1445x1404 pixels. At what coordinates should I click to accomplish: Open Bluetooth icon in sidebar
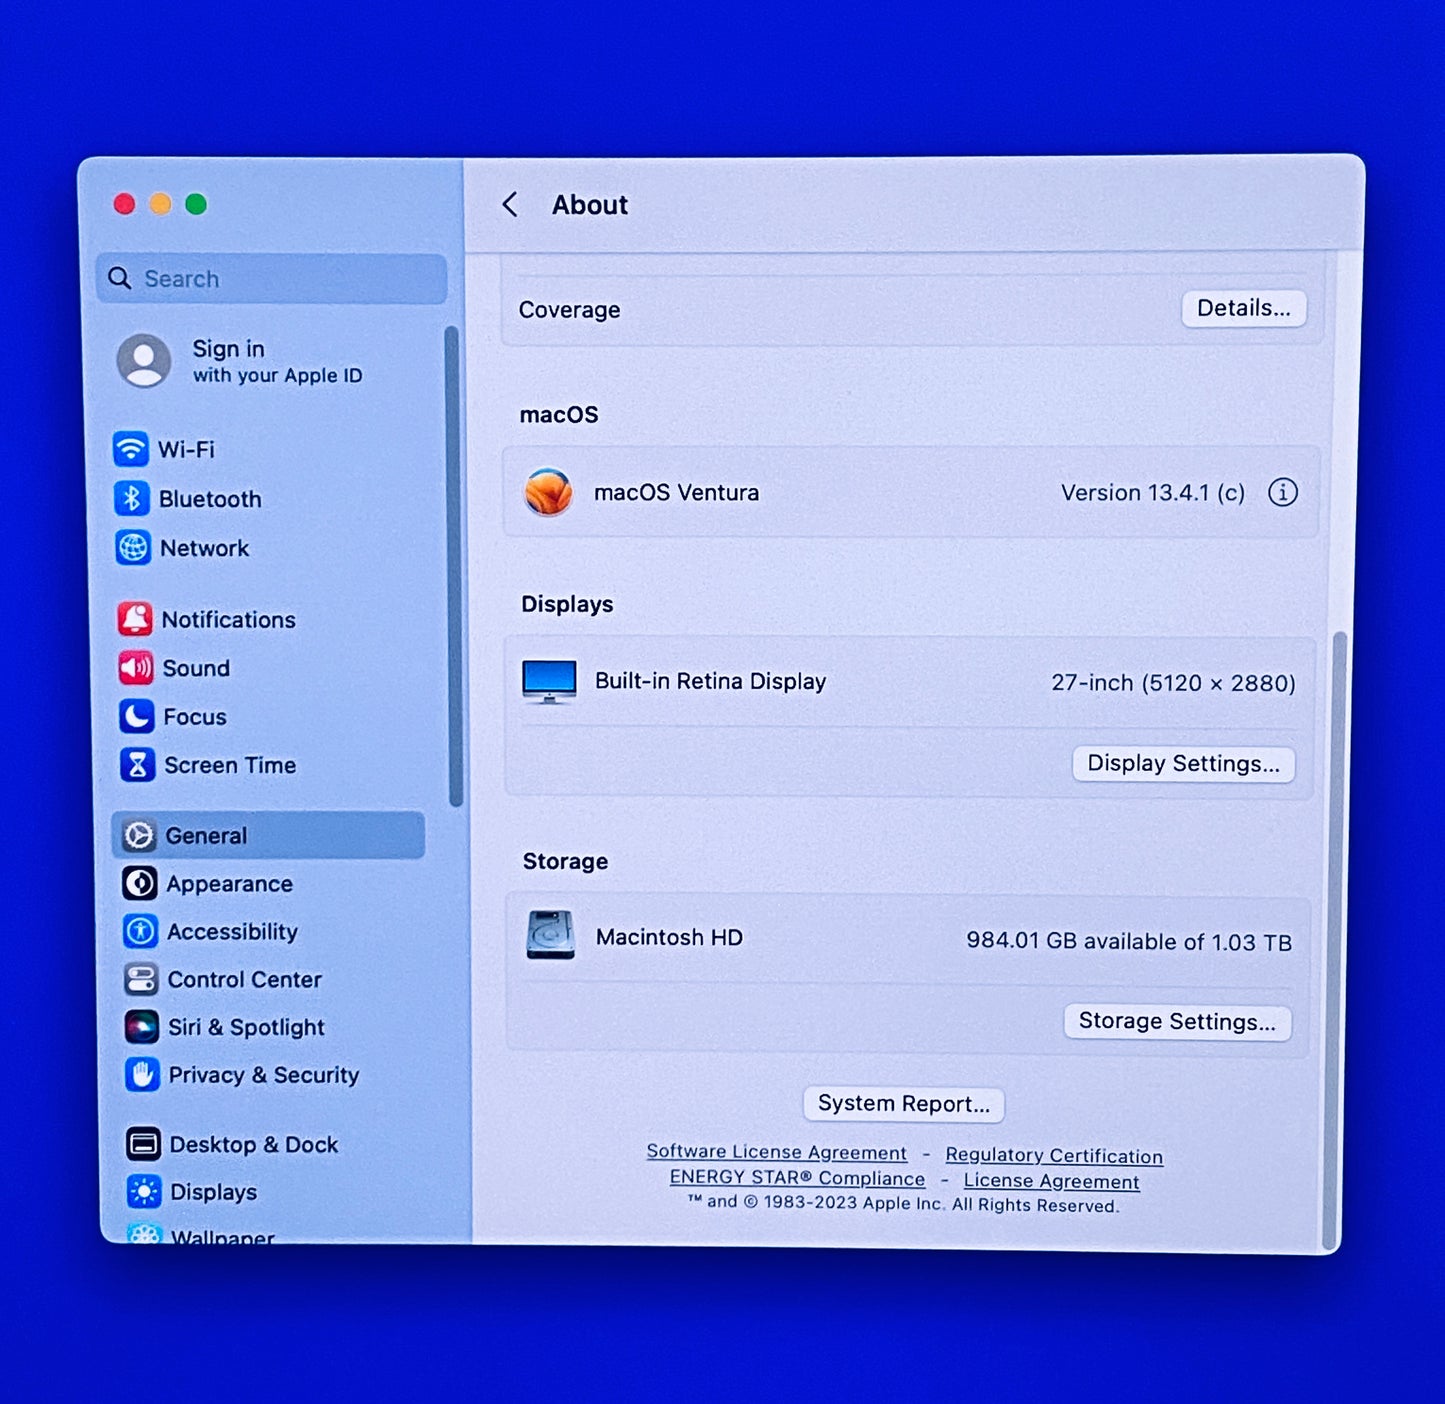(132, 498)
